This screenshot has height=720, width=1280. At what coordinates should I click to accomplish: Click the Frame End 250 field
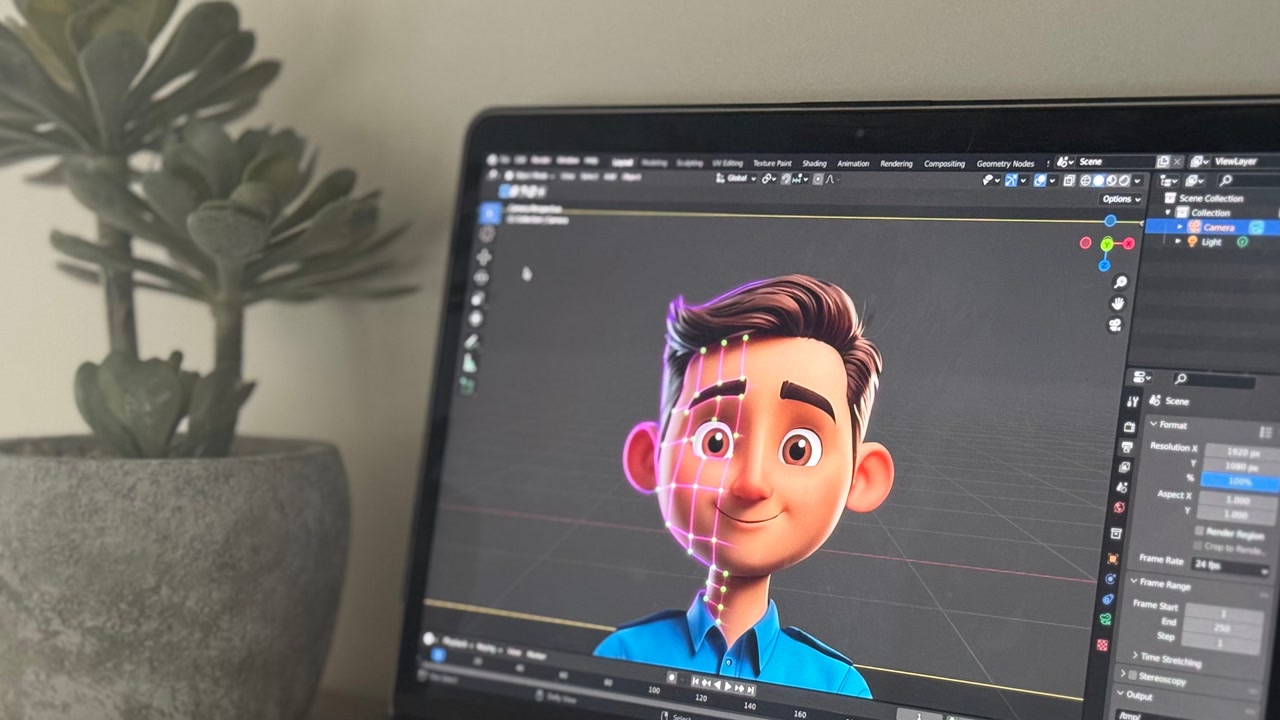tap(1222, 628)
